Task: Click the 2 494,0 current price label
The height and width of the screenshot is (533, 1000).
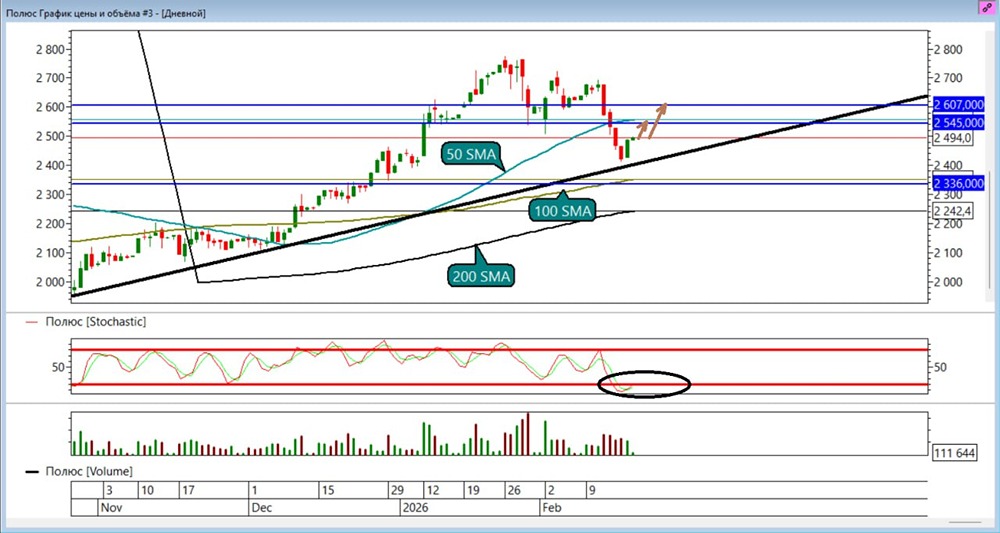Action: (x=953, y=138)
